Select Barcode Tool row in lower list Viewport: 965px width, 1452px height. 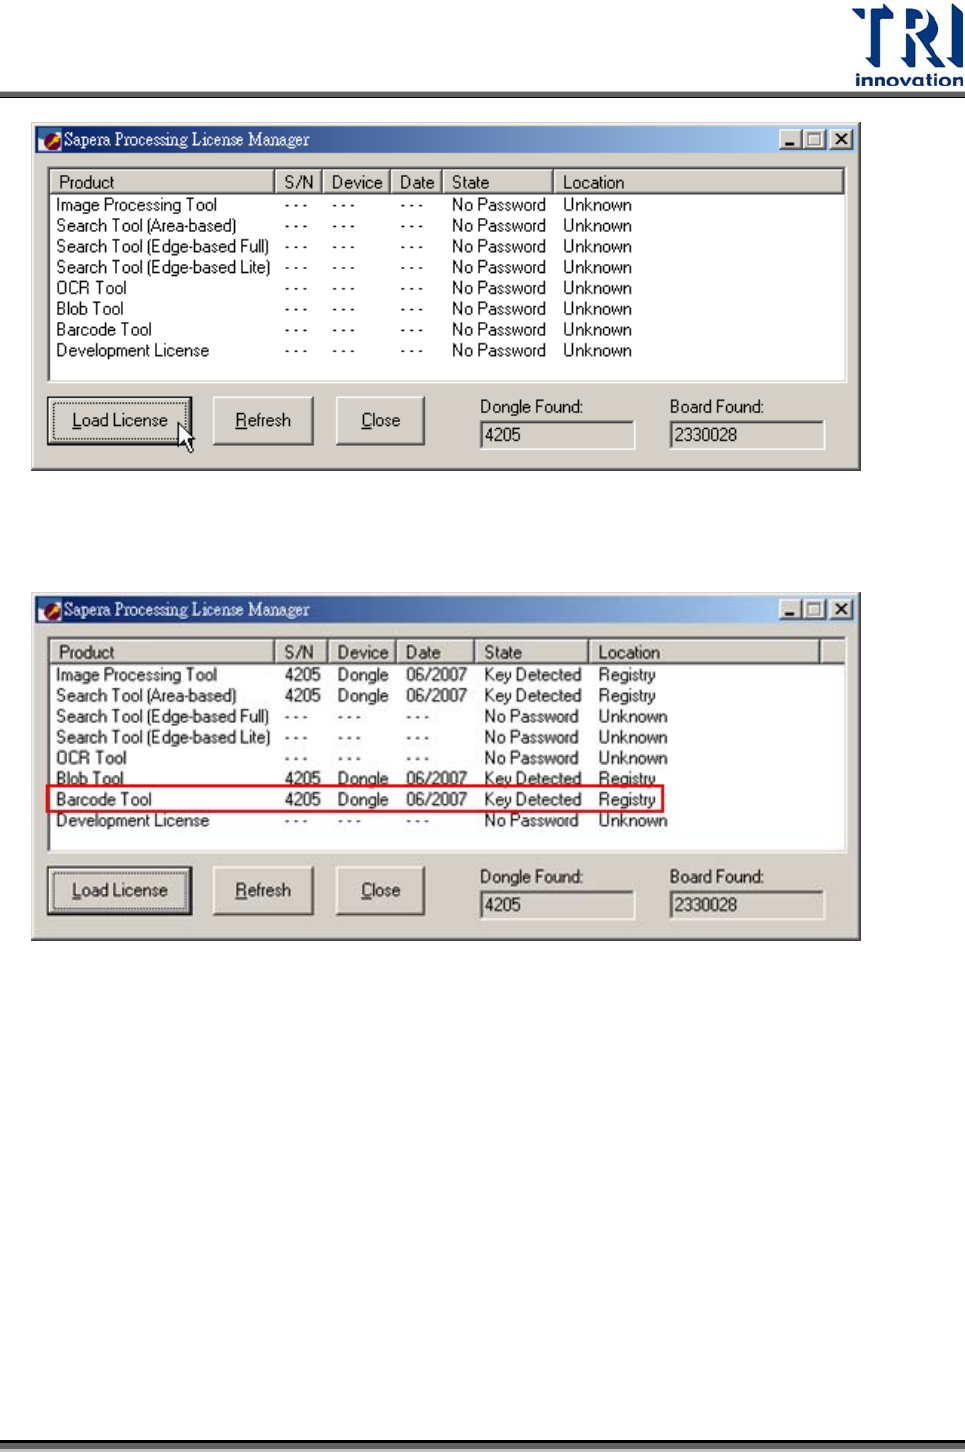[x=447, y=800]
